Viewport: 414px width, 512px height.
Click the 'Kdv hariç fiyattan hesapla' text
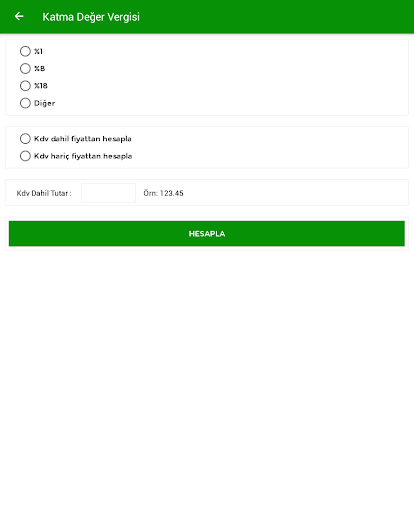click(83, 156)
